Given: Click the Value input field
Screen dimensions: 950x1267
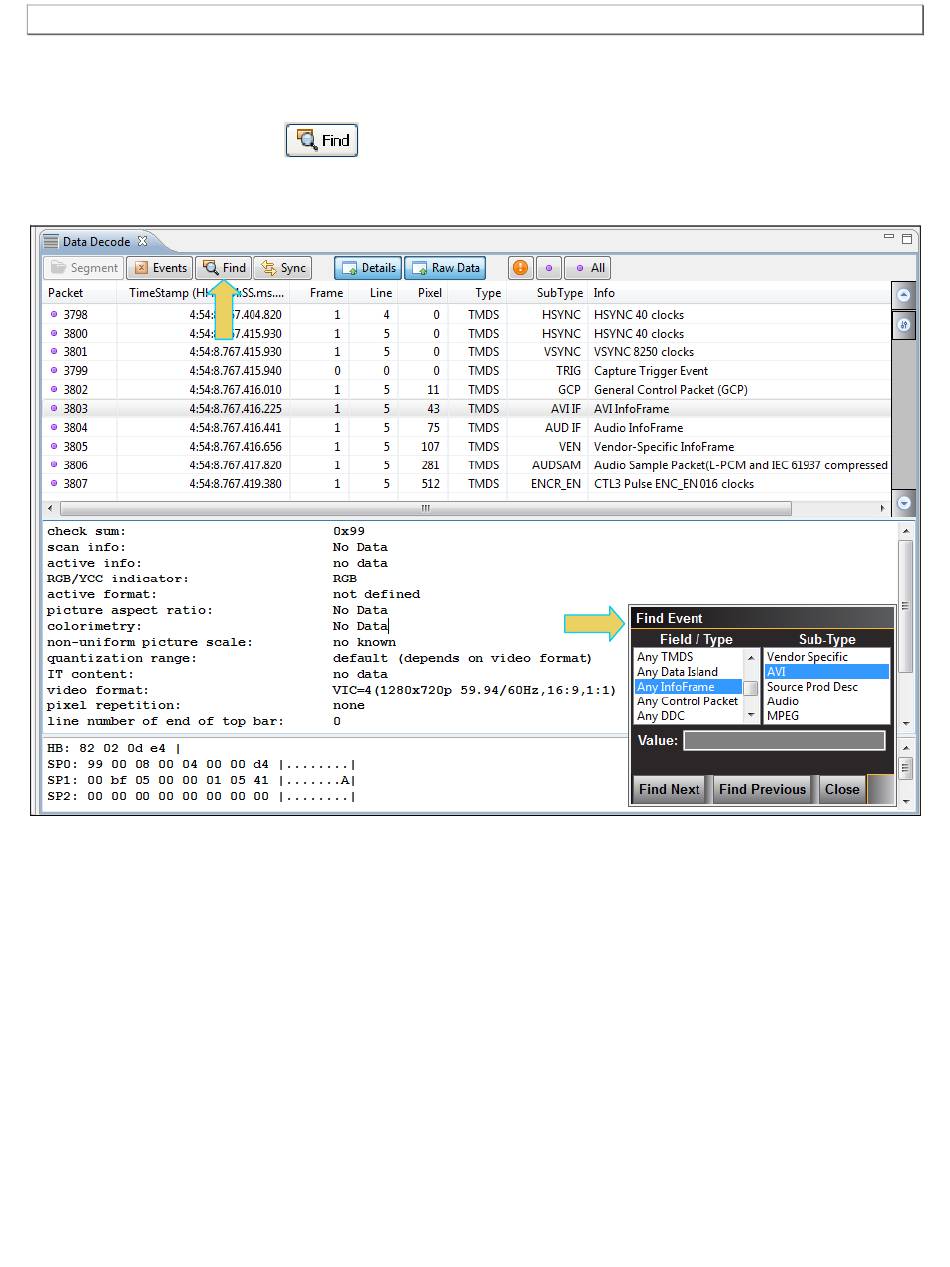Looking at the screenshot, I should [x=784, y=740].
